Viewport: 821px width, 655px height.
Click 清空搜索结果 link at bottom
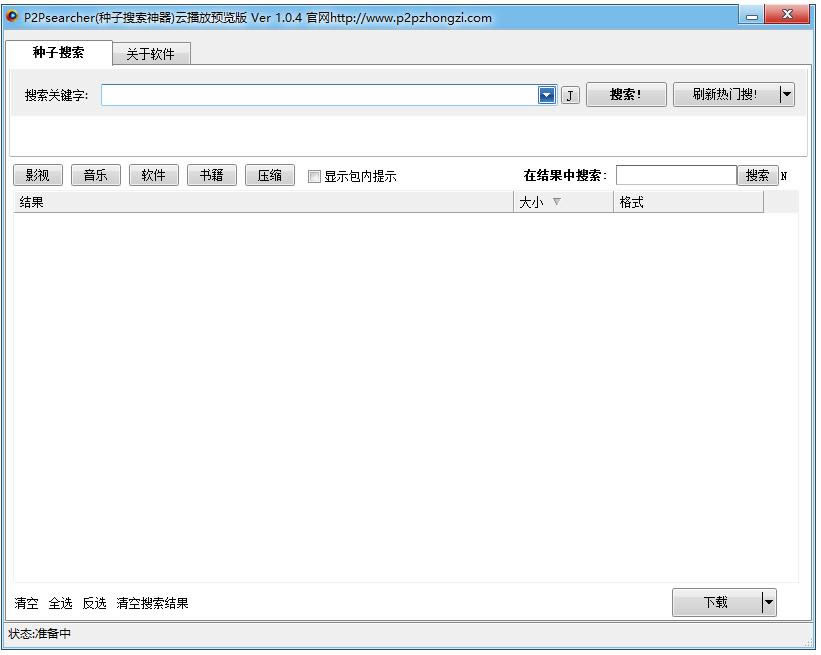tap(152, 603)
